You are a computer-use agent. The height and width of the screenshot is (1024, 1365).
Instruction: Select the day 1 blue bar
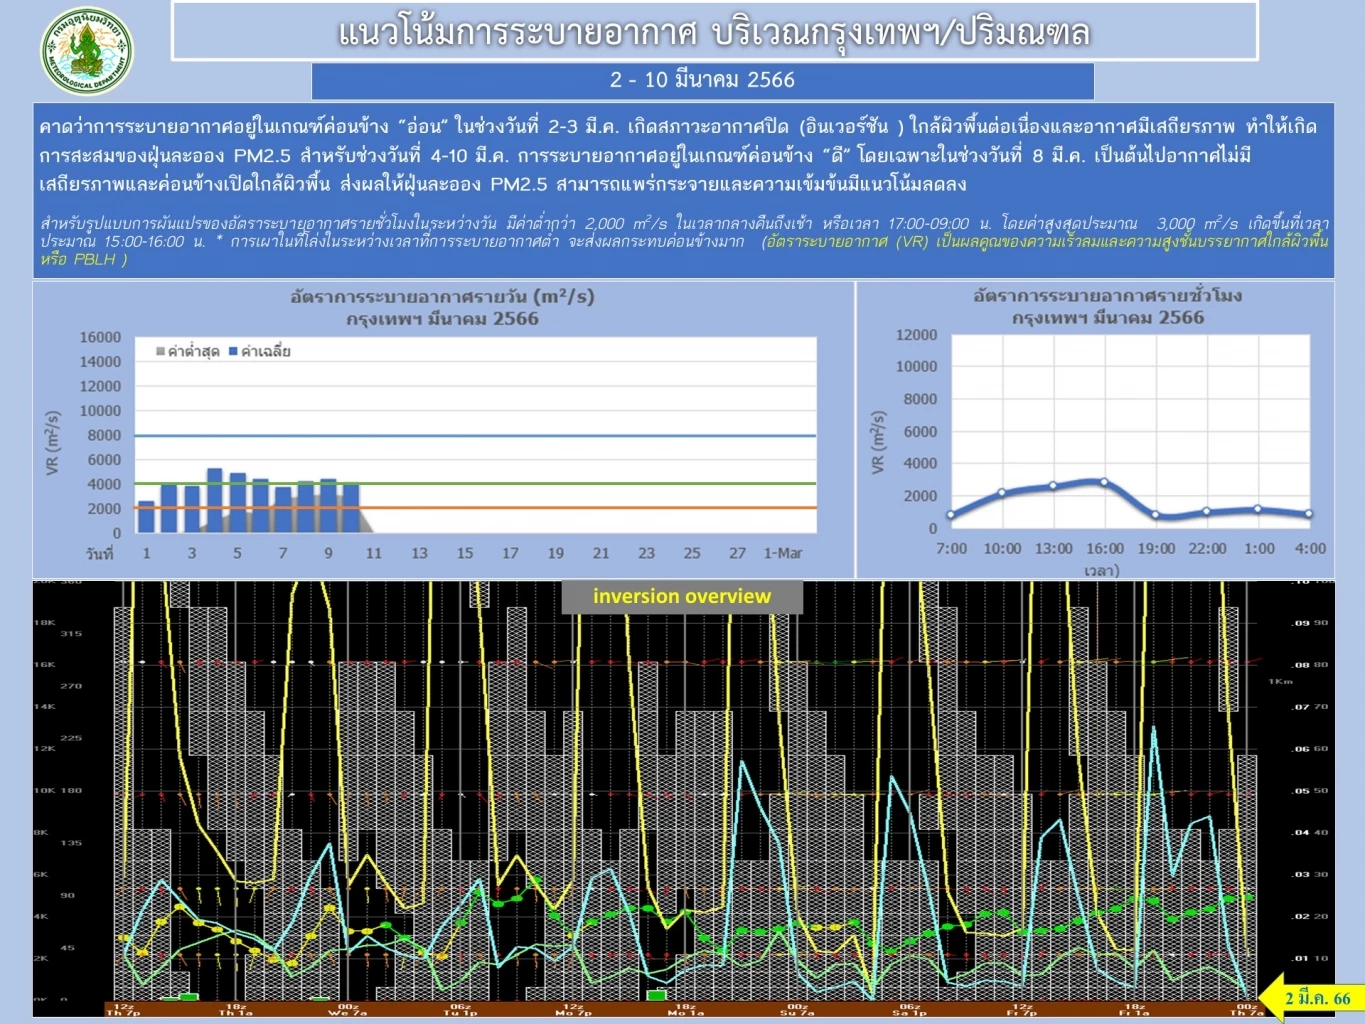(x=146, y=517)
